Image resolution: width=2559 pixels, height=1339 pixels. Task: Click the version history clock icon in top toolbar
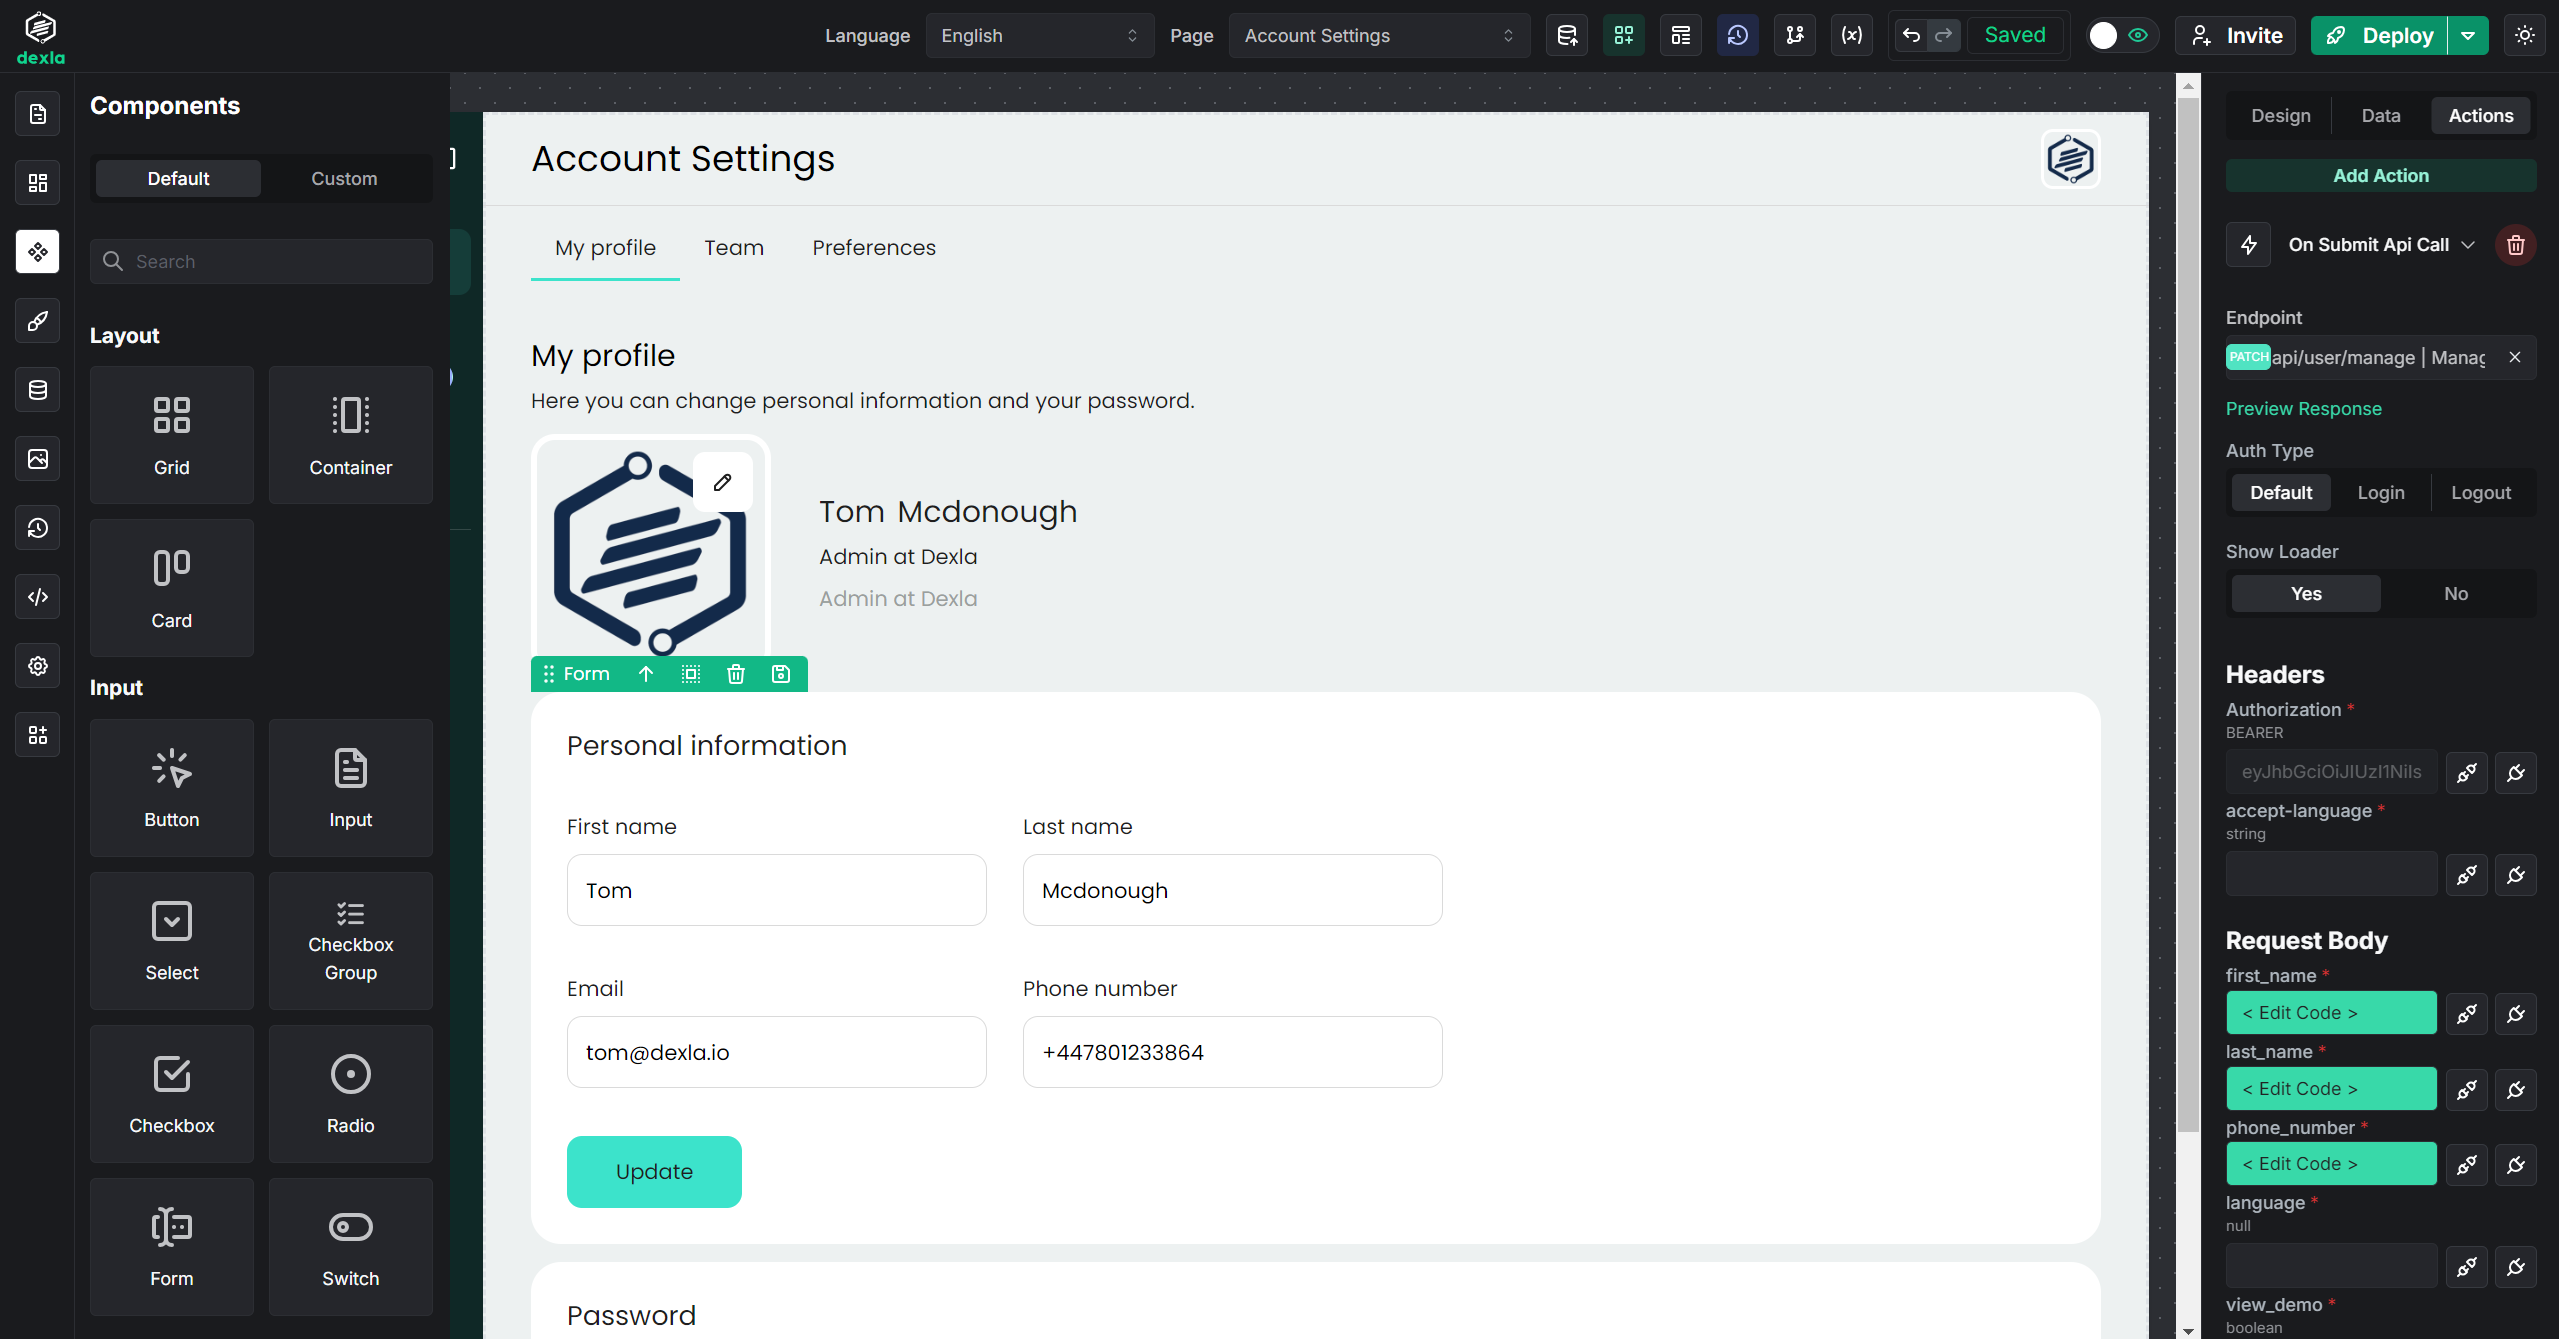1737,36
